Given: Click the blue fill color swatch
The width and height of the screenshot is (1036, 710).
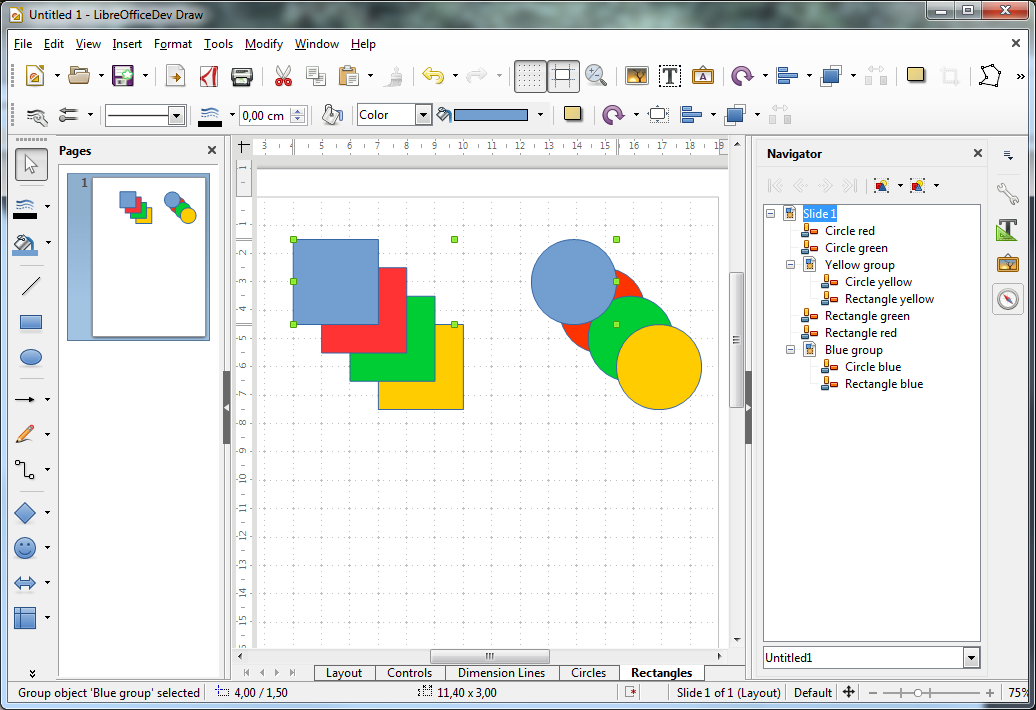Looking at the screenshot, I should tap(491, 115).
